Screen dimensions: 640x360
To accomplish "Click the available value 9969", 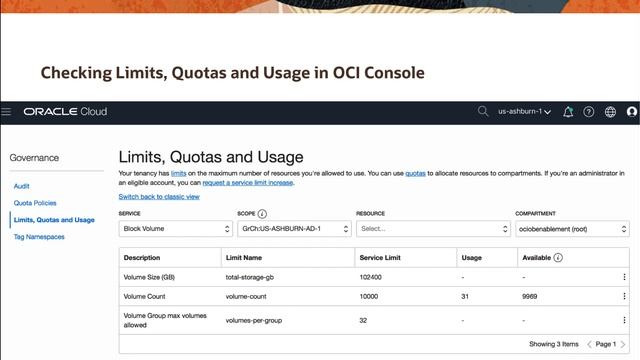I will [529, 296].
